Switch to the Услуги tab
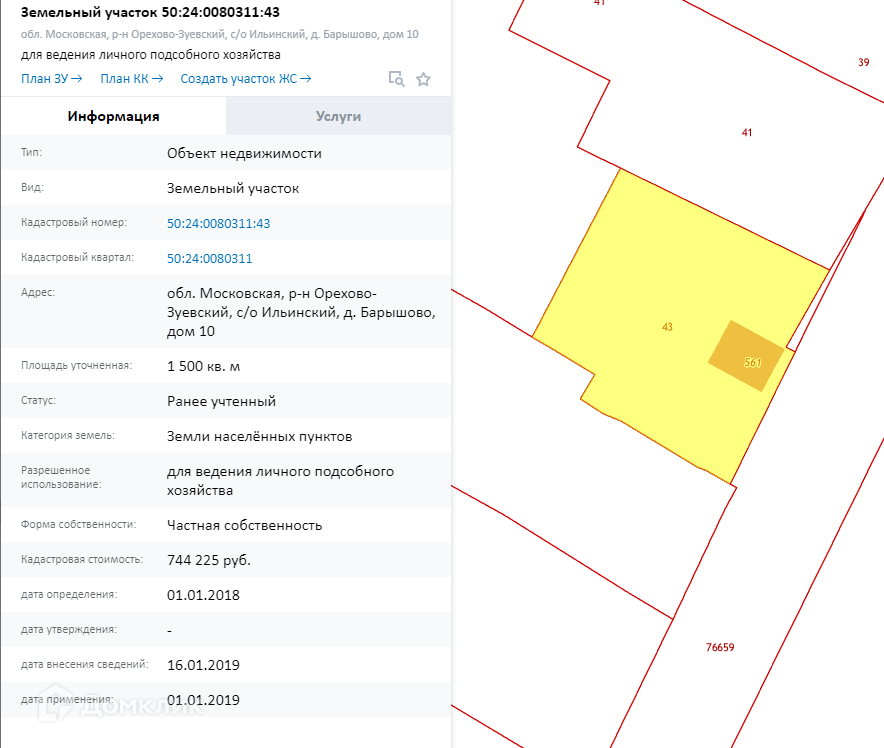884x748 pixels. point(338,116)
